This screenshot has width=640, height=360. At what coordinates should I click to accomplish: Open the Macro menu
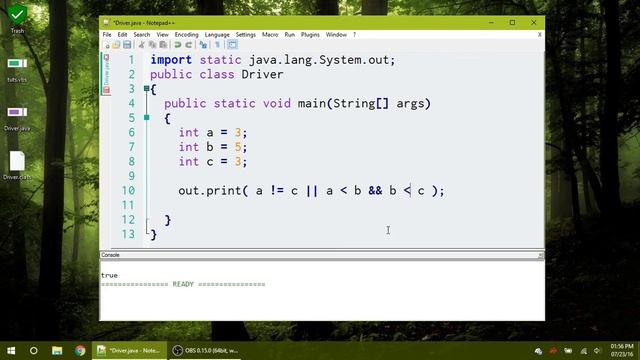click(x=270, y=35)
